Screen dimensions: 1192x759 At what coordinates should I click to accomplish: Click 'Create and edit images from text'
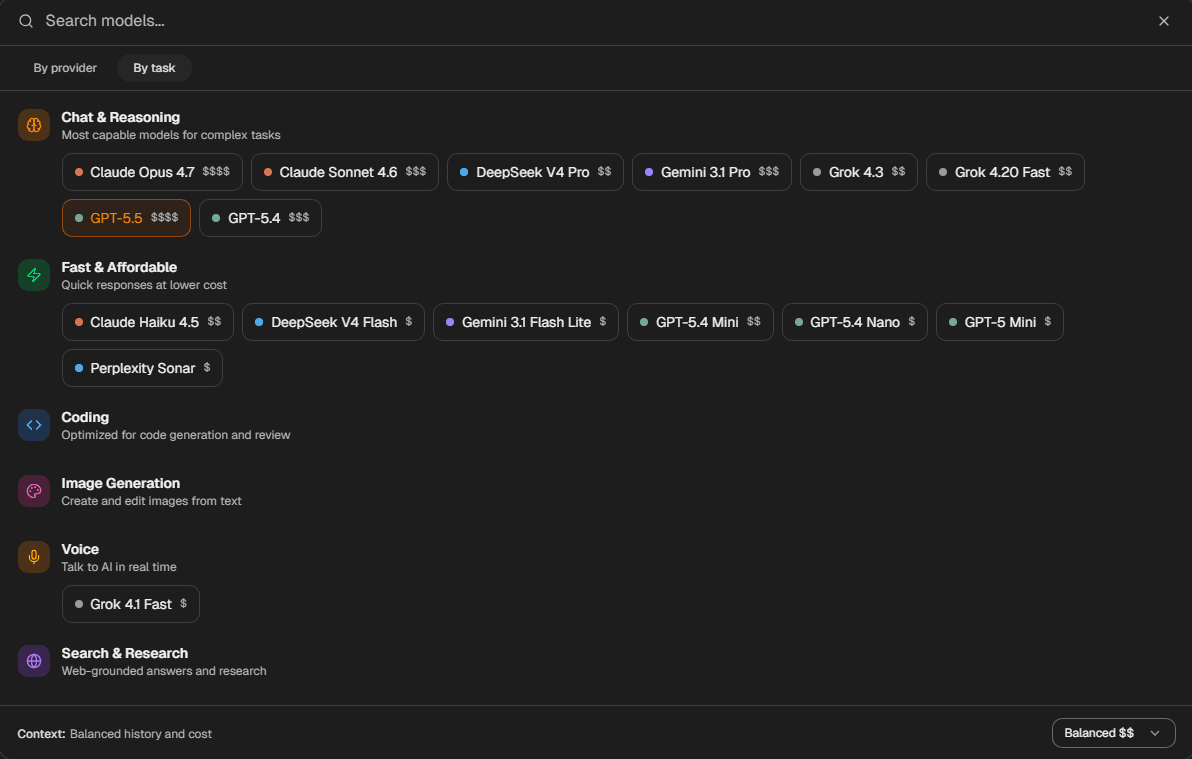151,501
